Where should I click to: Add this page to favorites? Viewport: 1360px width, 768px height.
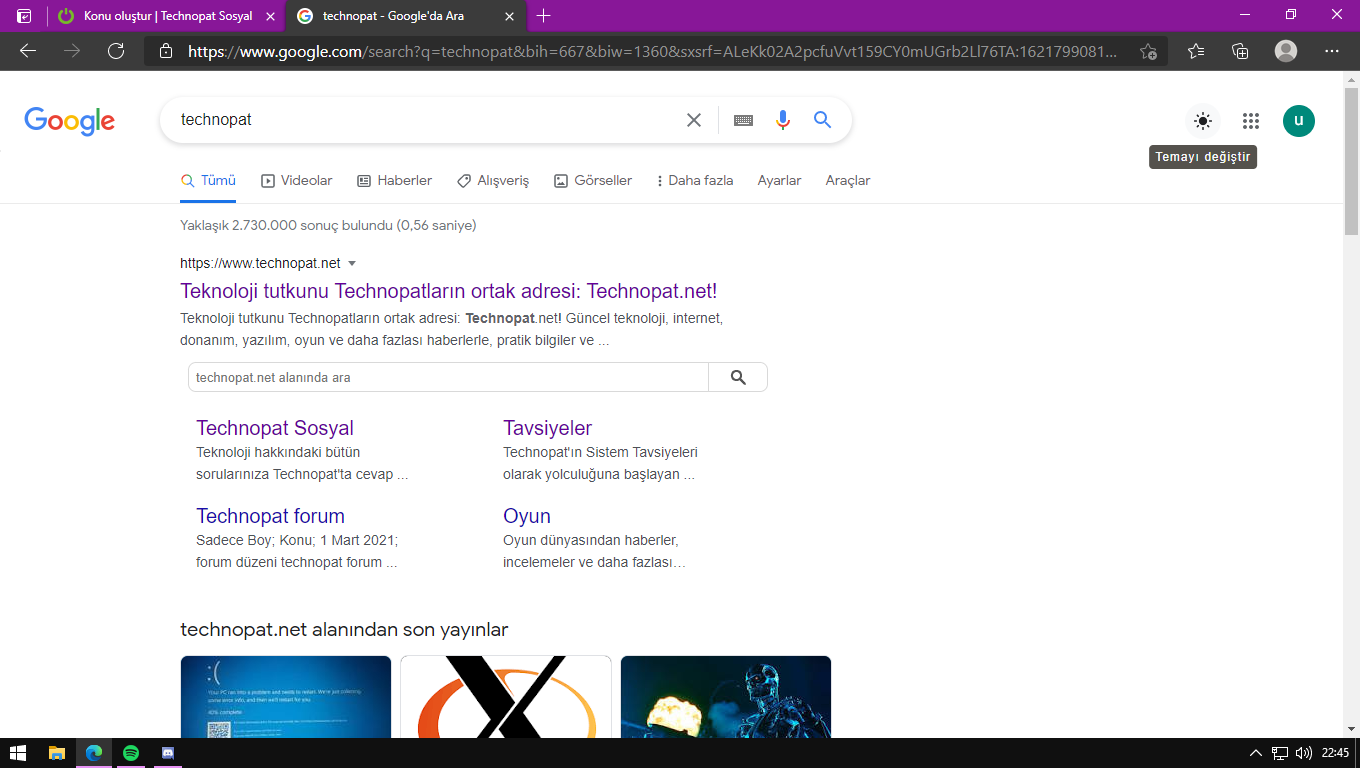click(x=1148, y=51)
